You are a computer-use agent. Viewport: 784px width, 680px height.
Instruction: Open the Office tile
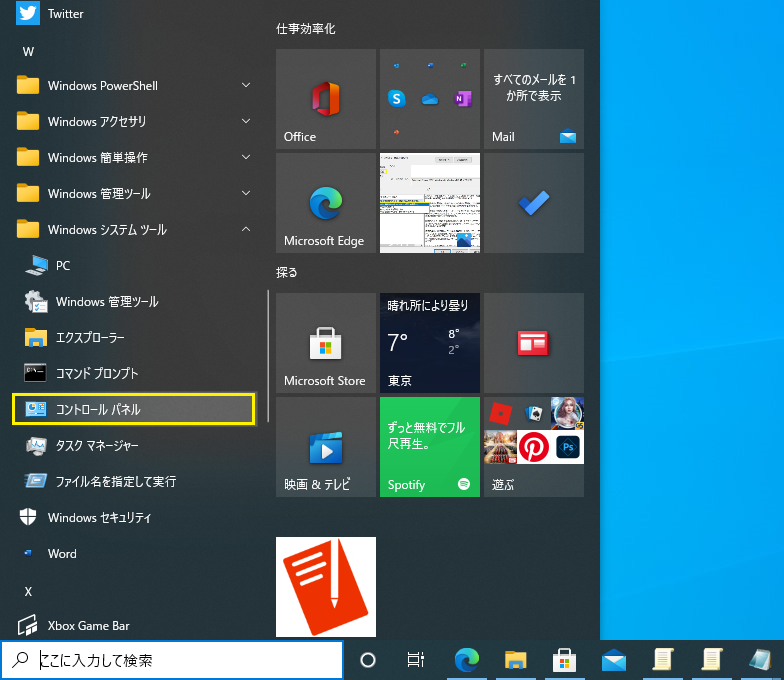(x=326, y=99)
